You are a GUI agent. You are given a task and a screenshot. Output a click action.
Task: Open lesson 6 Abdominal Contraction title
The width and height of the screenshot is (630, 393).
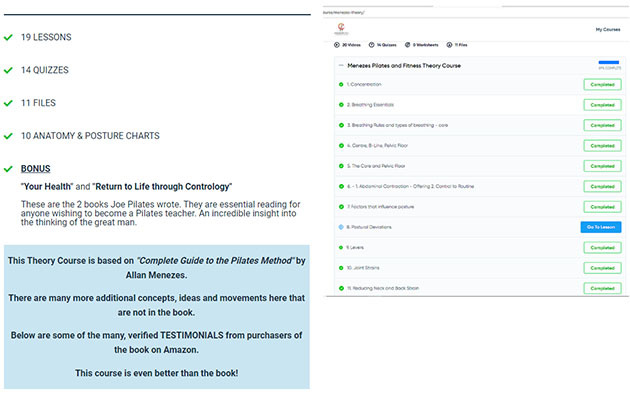(x=410, y=186)
